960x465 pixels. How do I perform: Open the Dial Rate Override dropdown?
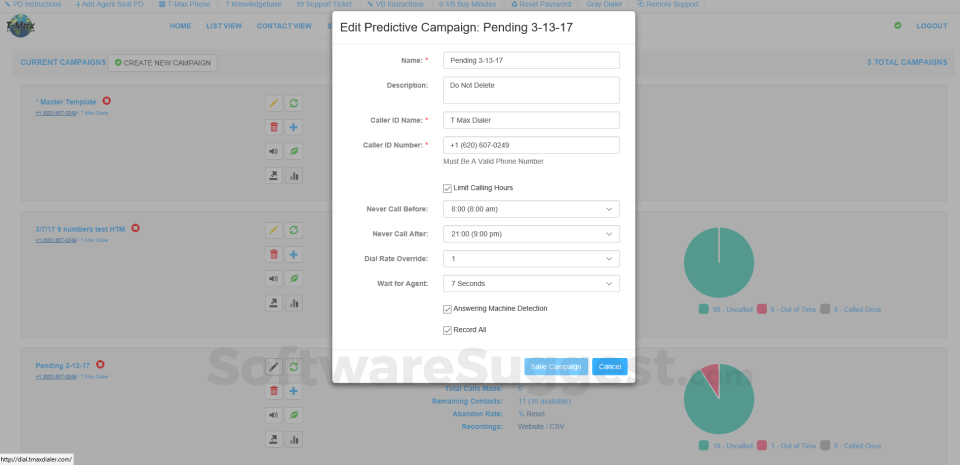click(x=531, y=259)
